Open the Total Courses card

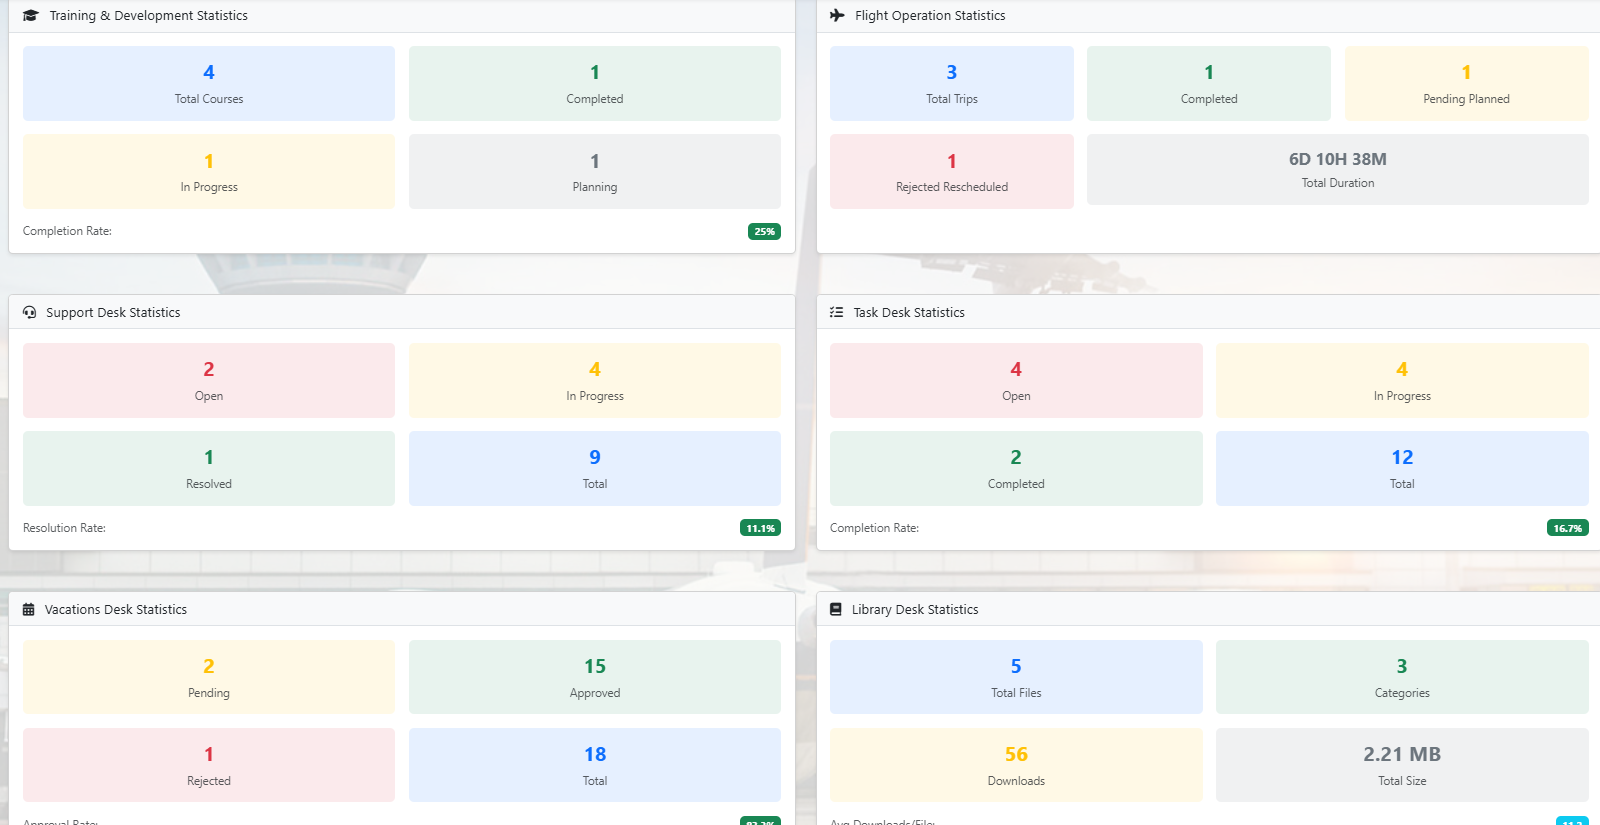coord(209,84)
